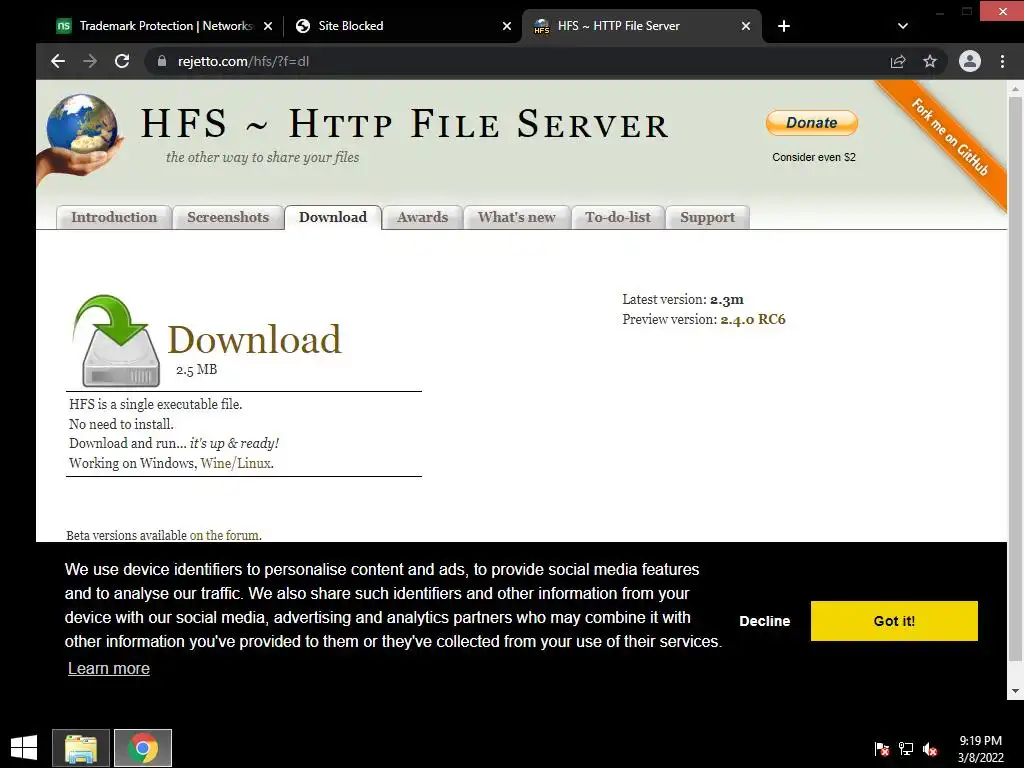Click the security flag tray icon

[x=882, y=748]
